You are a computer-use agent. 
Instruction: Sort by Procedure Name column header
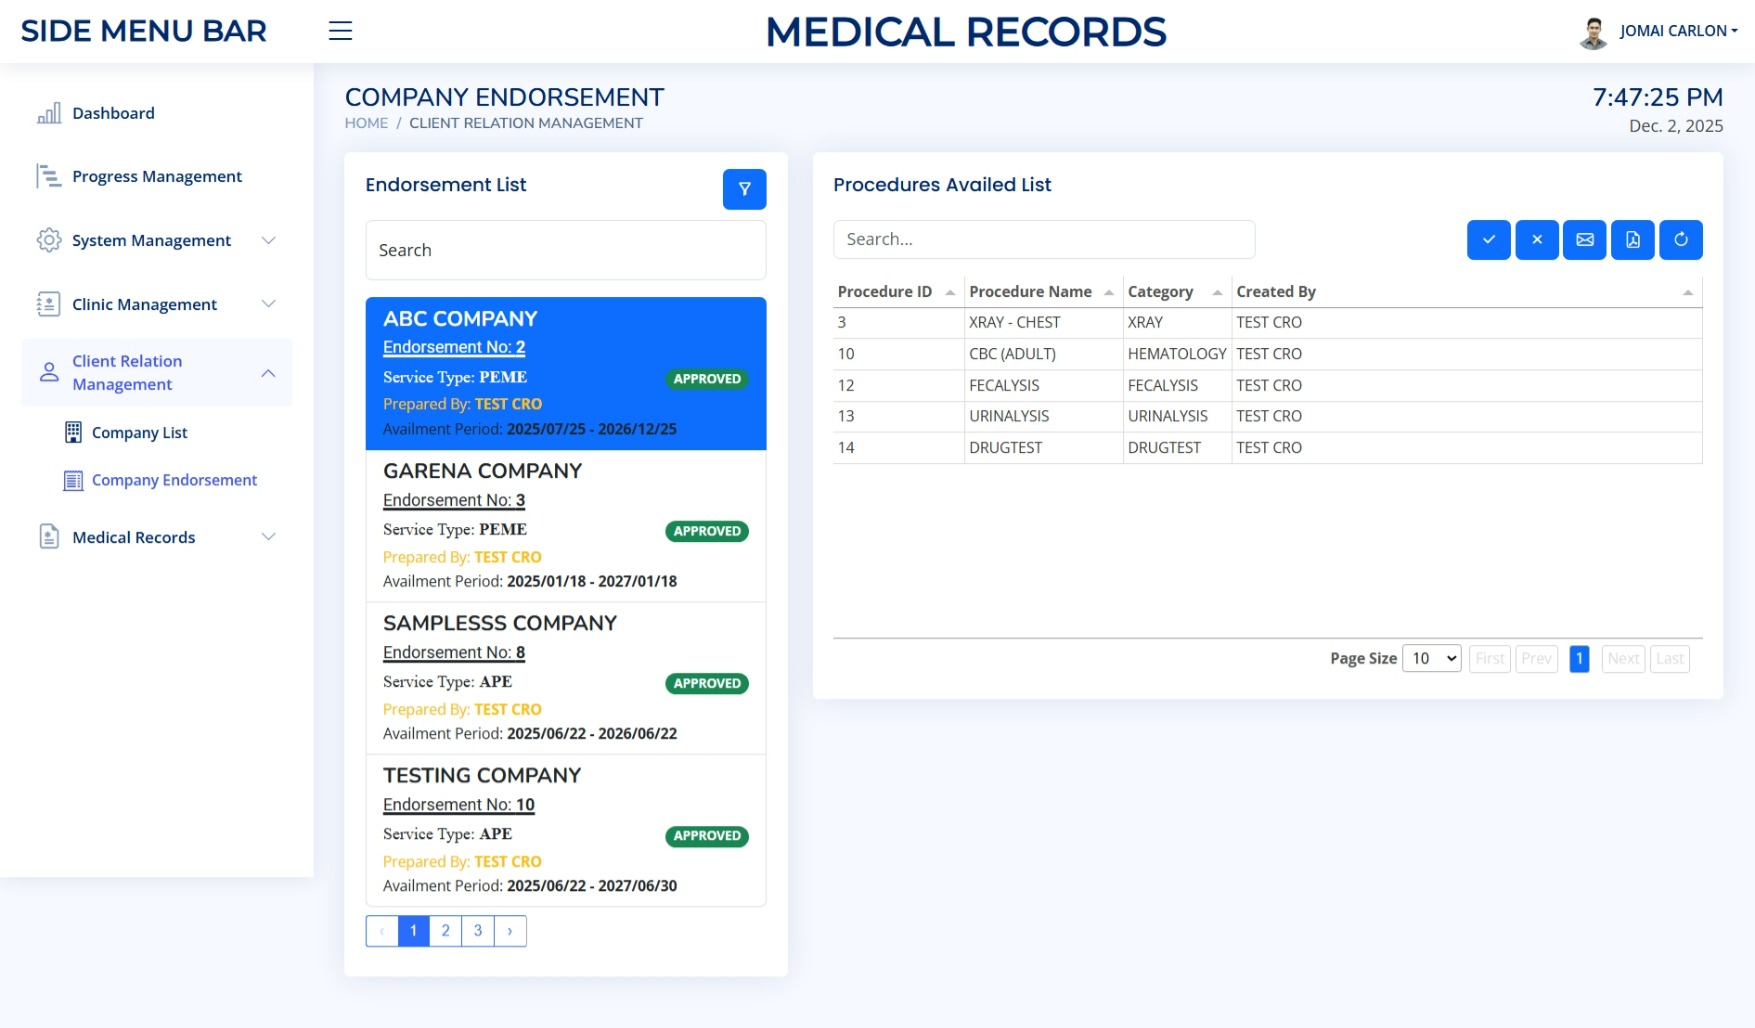tap(1030, 292)
